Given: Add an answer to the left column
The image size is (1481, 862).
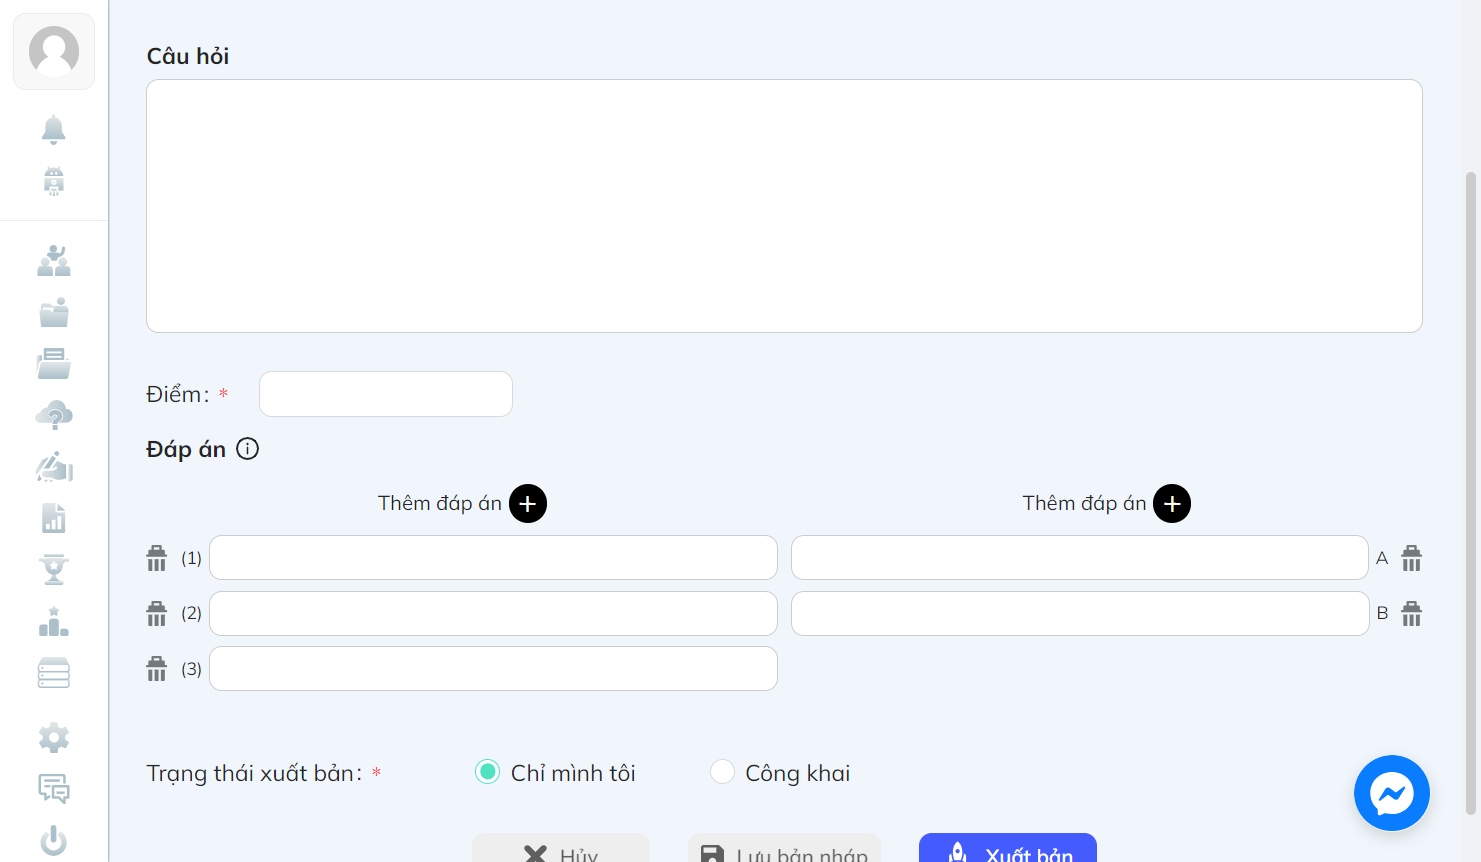Looking at the screenshot, I should (x=528, y=503).
